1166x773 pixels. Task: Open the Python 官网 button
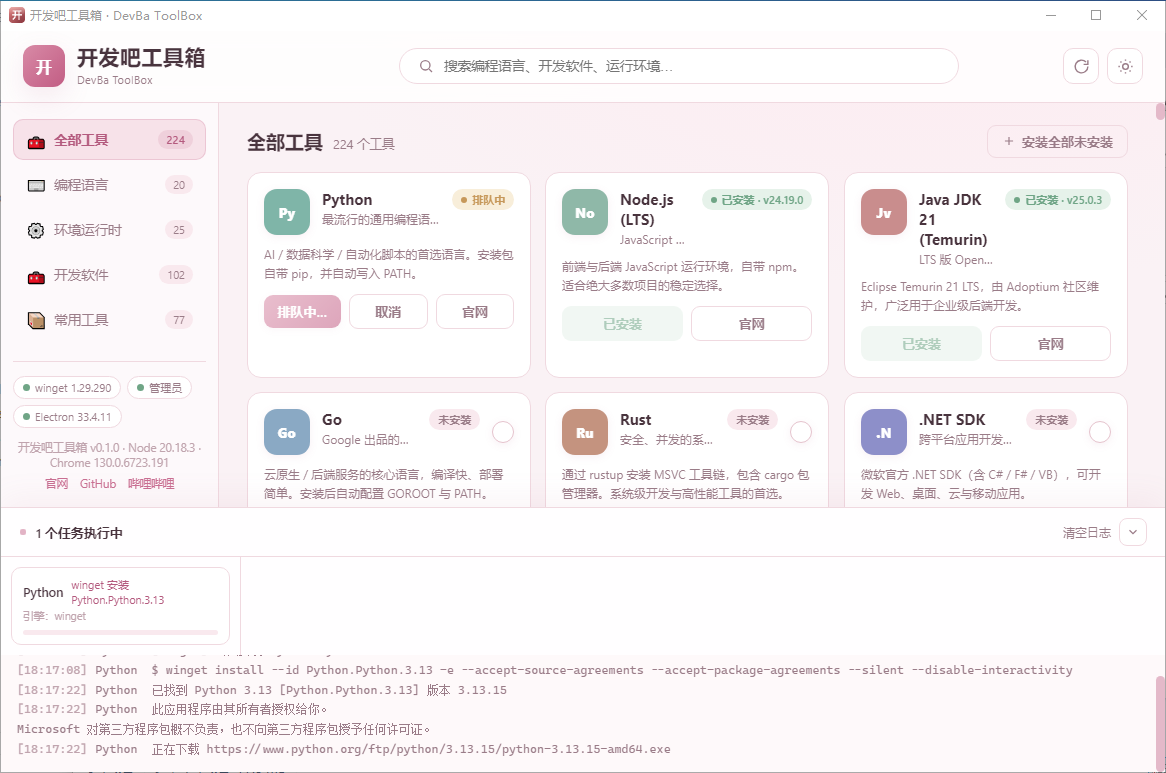(474, 311)
